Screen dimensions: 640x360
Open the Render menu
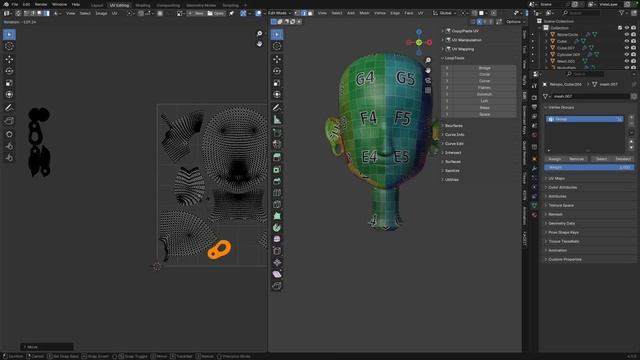41,4
